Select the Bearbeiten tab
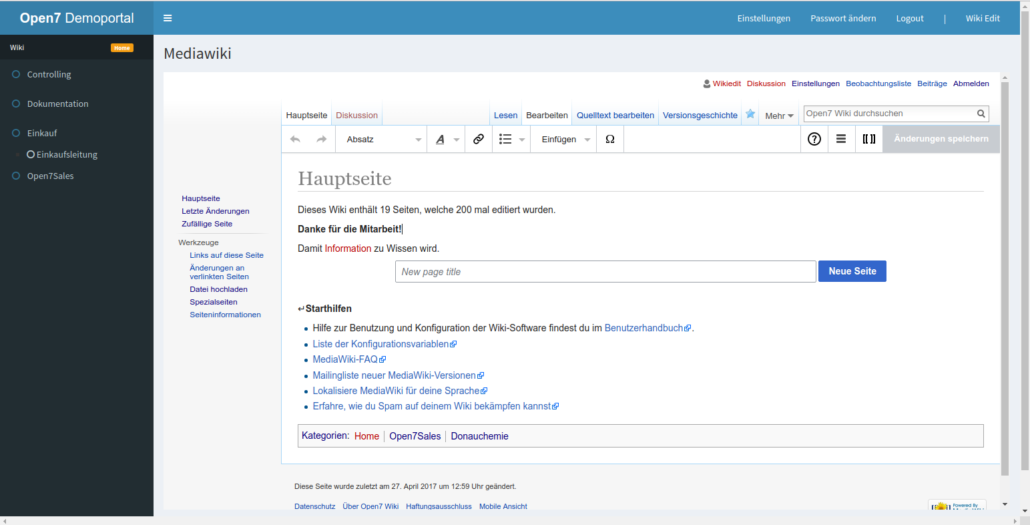1030x525 pixels. [x=547, y=115]
